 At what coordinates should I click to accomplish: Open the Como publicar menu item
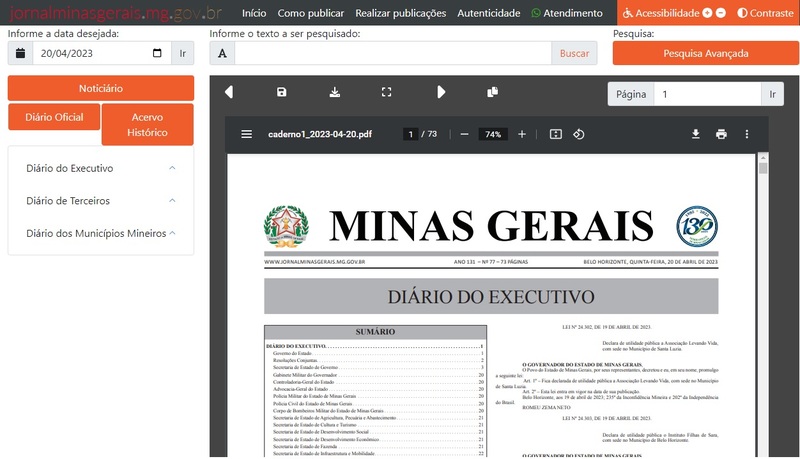(311, 13)
